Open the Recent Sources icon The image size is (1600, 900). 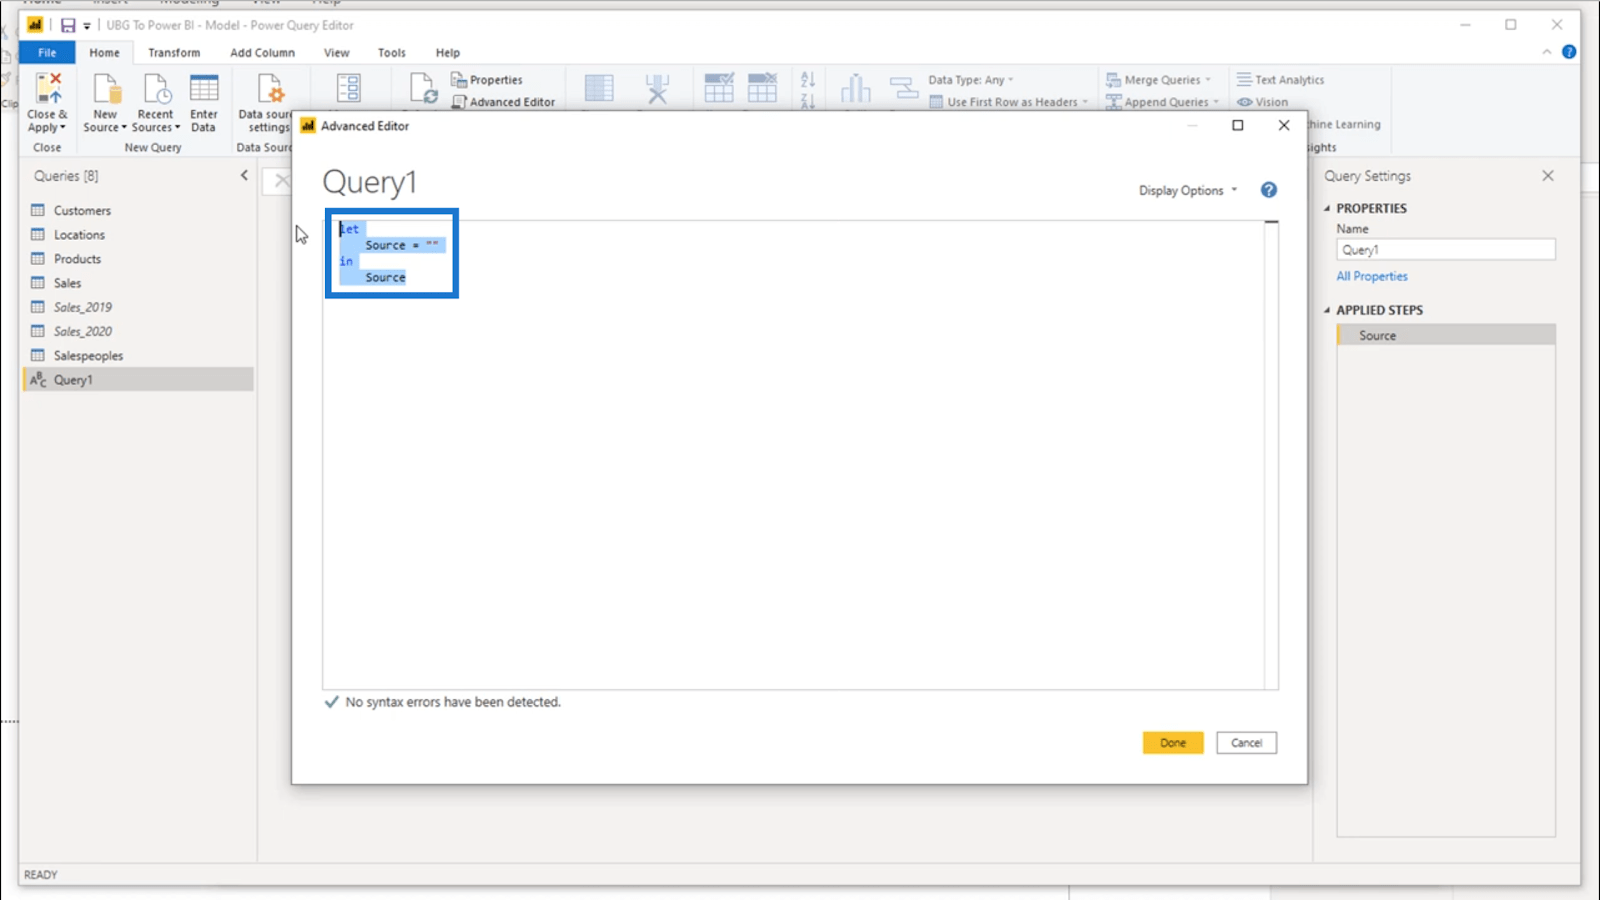(x=156, y=89)
